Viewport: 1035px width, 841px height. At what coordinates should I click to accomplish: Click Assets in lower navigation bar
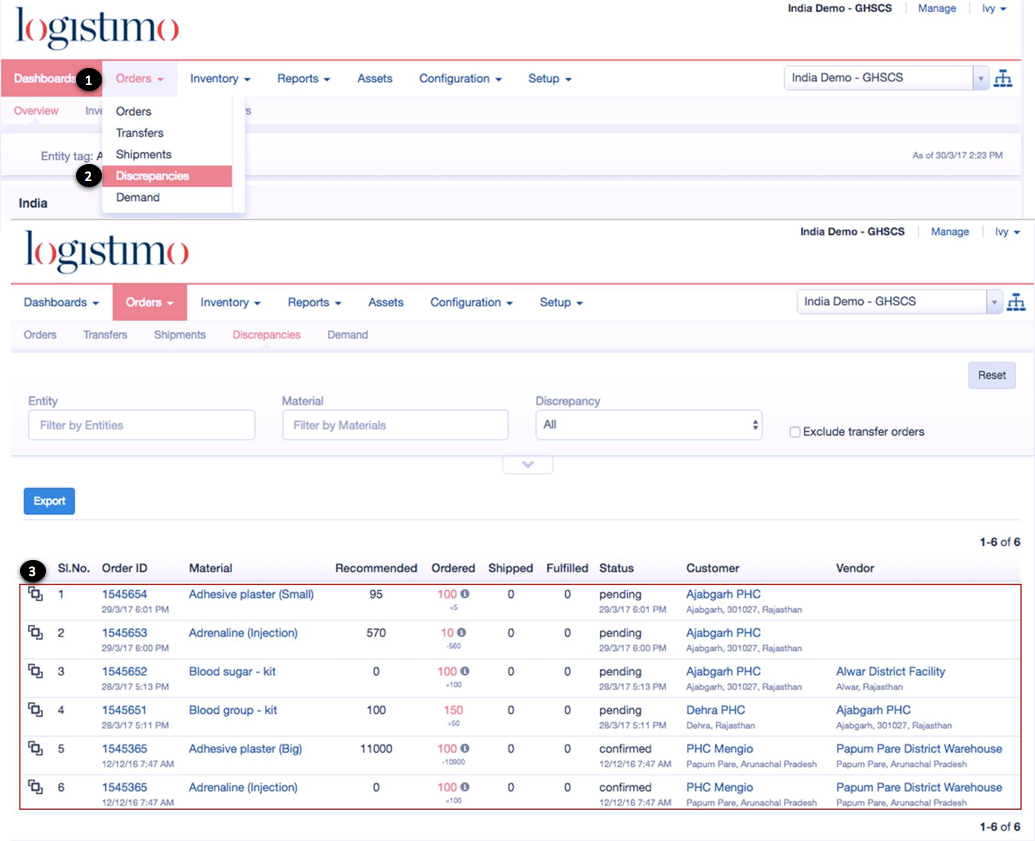[385, 302]
